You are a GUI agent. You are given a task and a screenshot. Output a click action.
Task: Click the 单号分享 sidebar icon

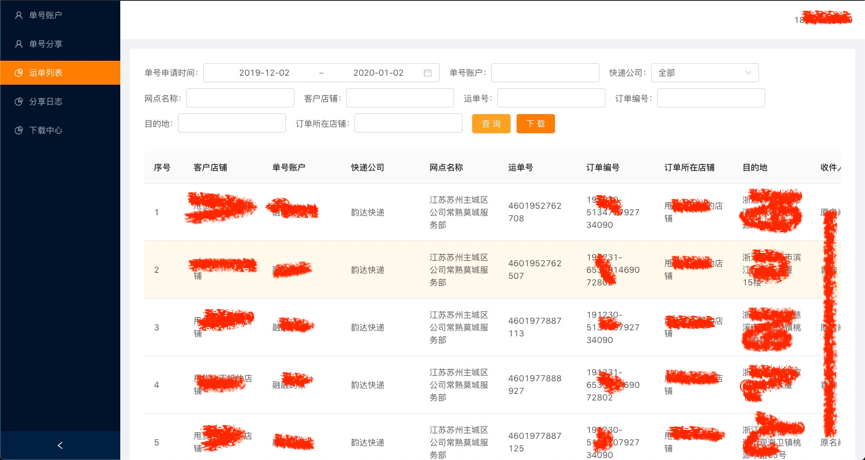click(x=18, y=44)
